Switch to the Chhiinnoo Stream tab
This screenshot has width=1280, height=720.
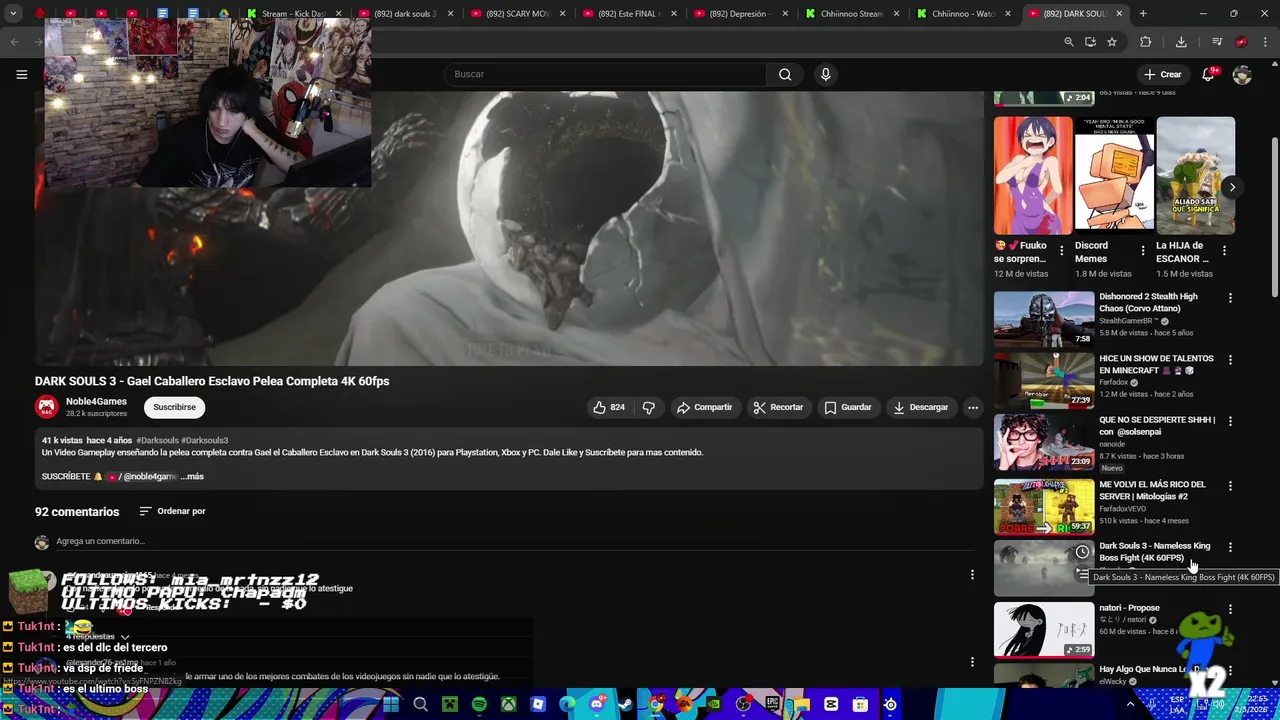point(852,14)
